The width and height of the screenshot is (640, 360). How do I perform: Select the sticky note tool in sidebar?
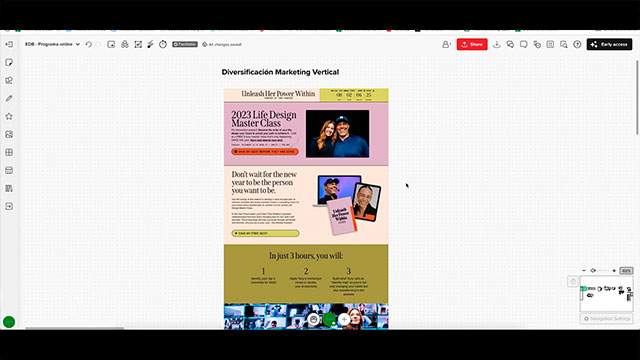9,62
